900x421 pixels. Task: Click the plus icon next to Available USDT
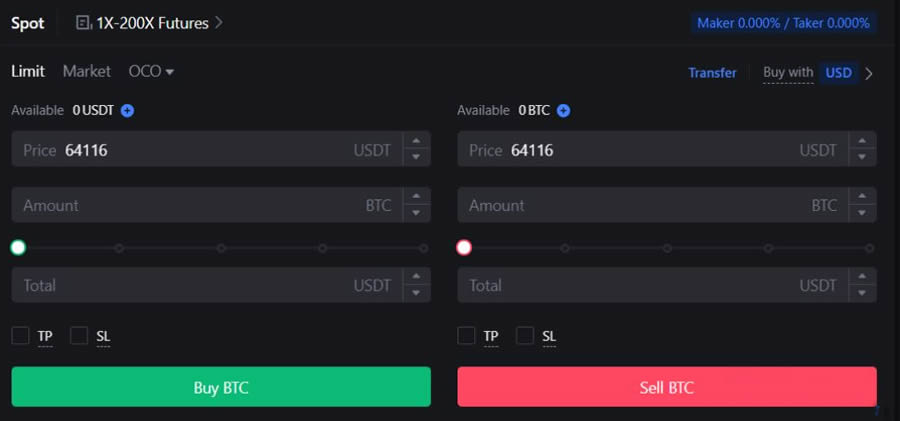127,110
